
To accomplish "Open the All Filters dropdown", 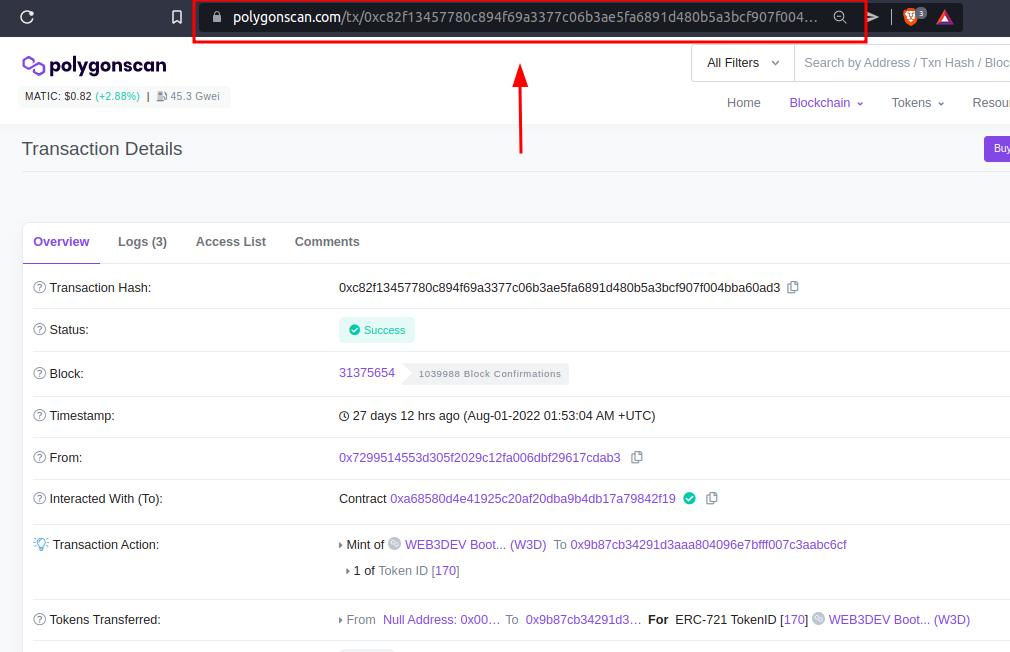I will (743, 63).
